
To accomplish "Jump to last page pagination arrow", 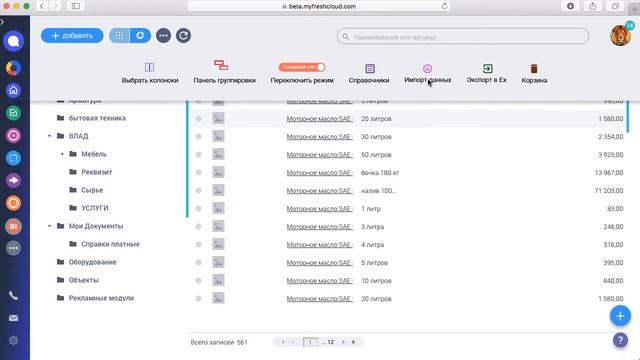I will pos(353,342).
